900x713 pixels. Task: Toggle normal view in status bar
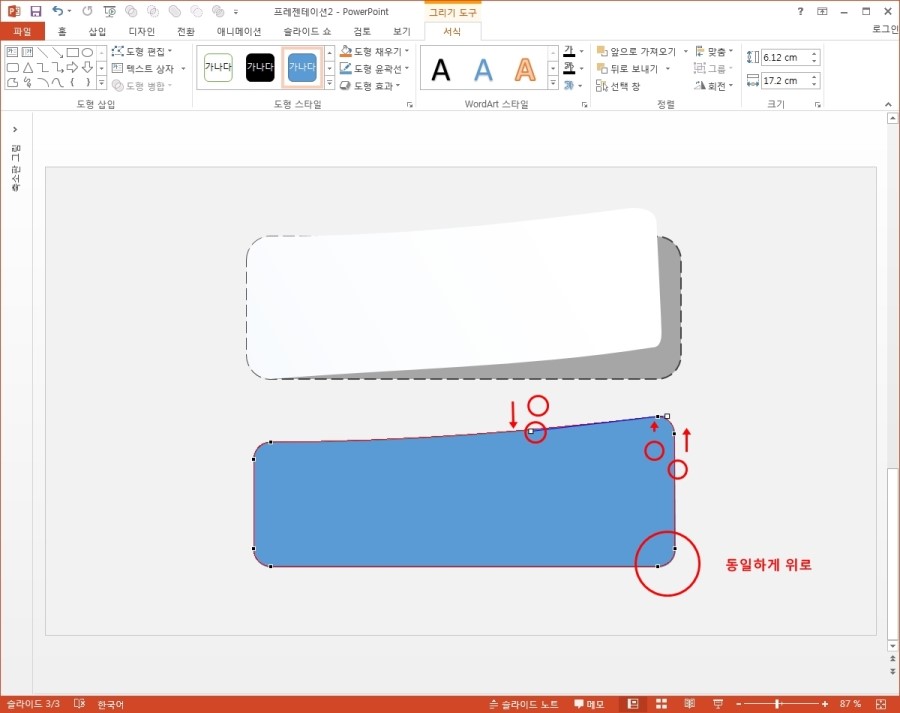tap(633, 704)
